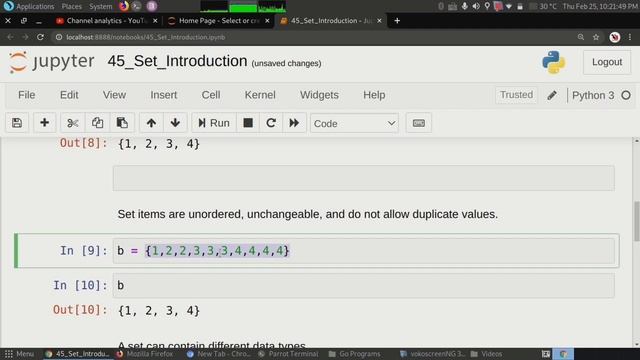The height and width of the screenshot is (360, 640).
Task: Open the View menu
Action: (114, 95)
